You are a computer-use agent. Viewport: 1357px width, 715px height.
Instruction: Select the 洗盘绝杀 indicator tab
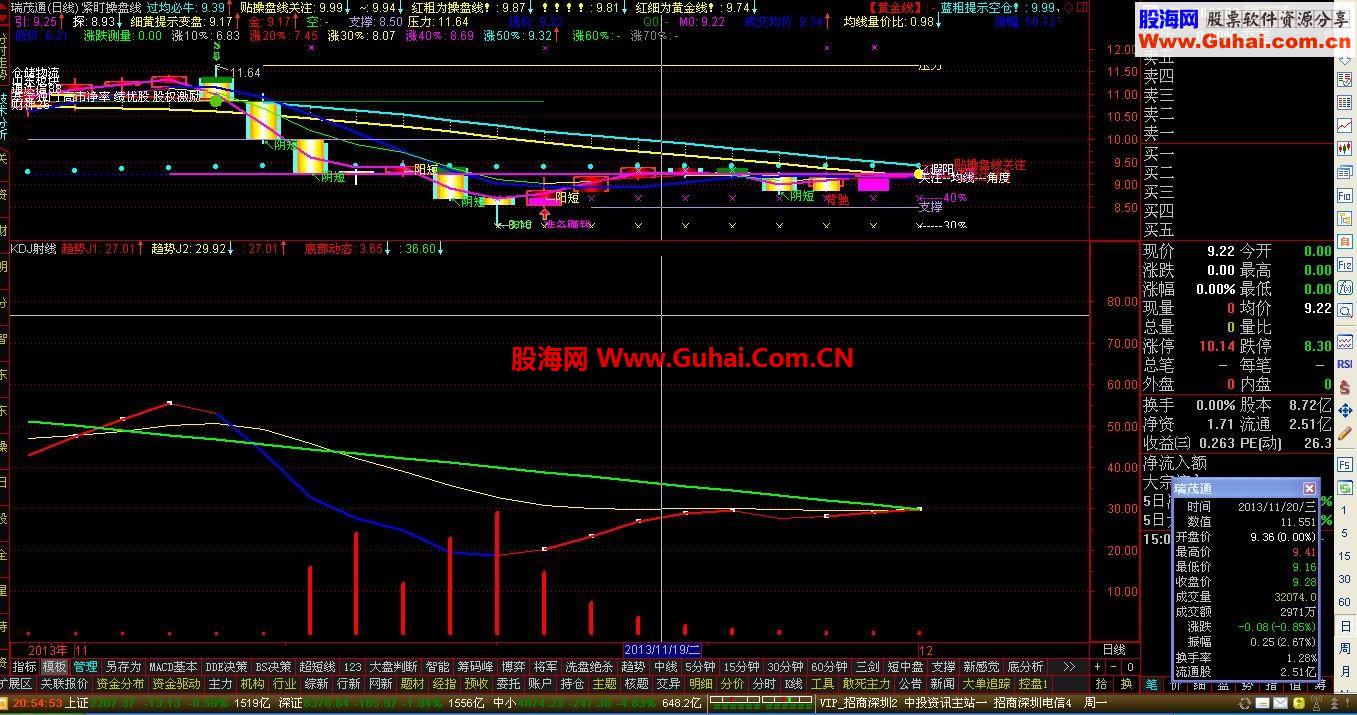(x=589, y=666)
